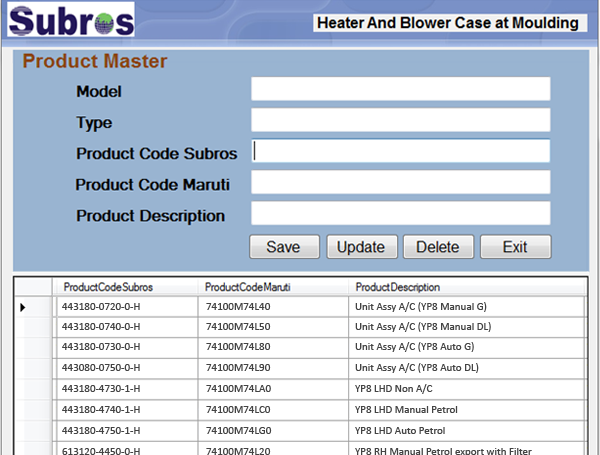600x455 pixels.
Task: Click the Subros logo
Action: (71, 19)
